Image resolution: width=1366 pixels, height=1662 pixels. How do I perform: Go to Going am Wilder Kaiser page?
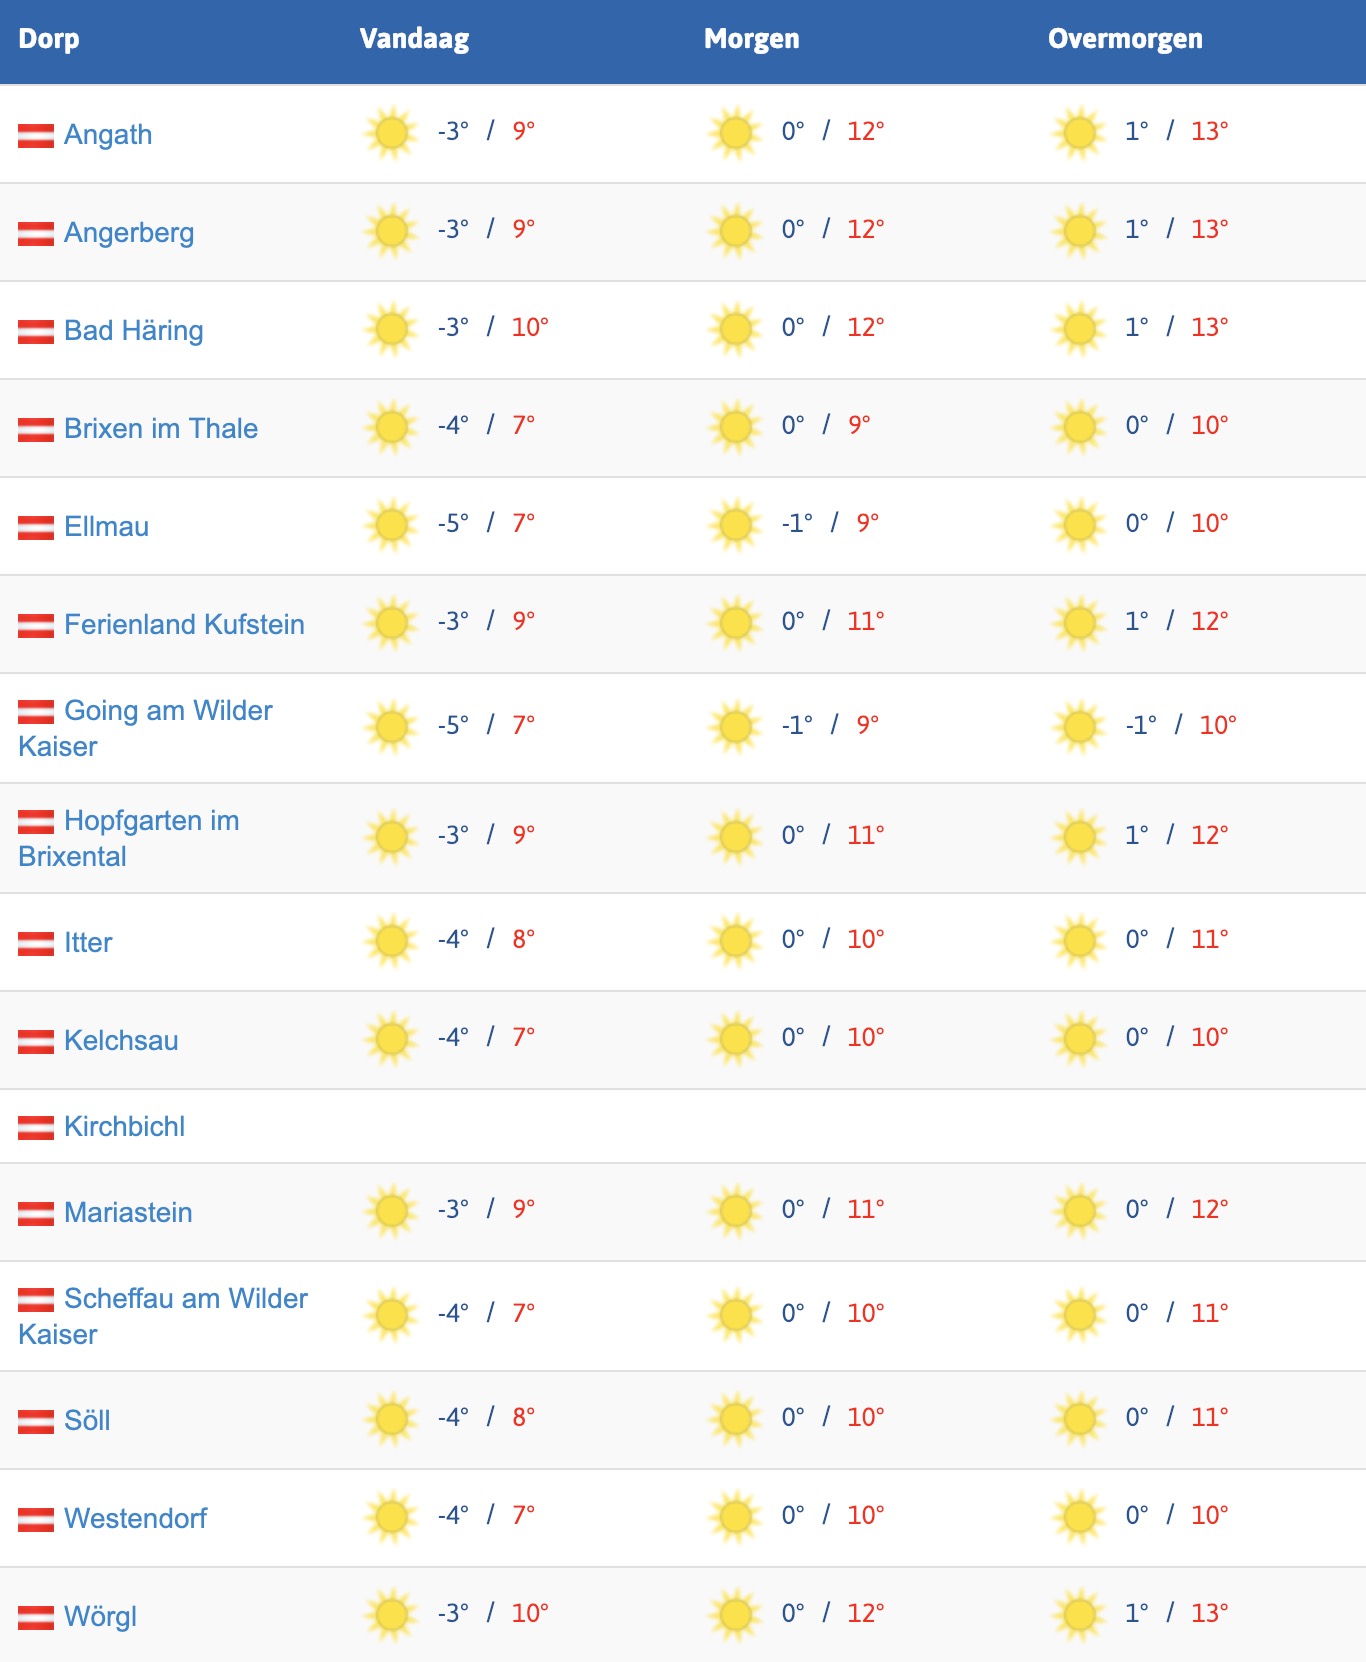[168, 711]
